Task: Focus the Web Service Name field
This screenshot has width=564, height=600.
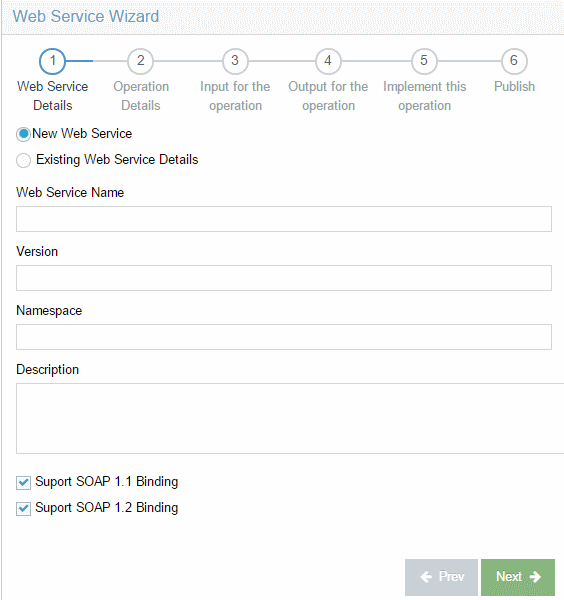Action: 284,219
